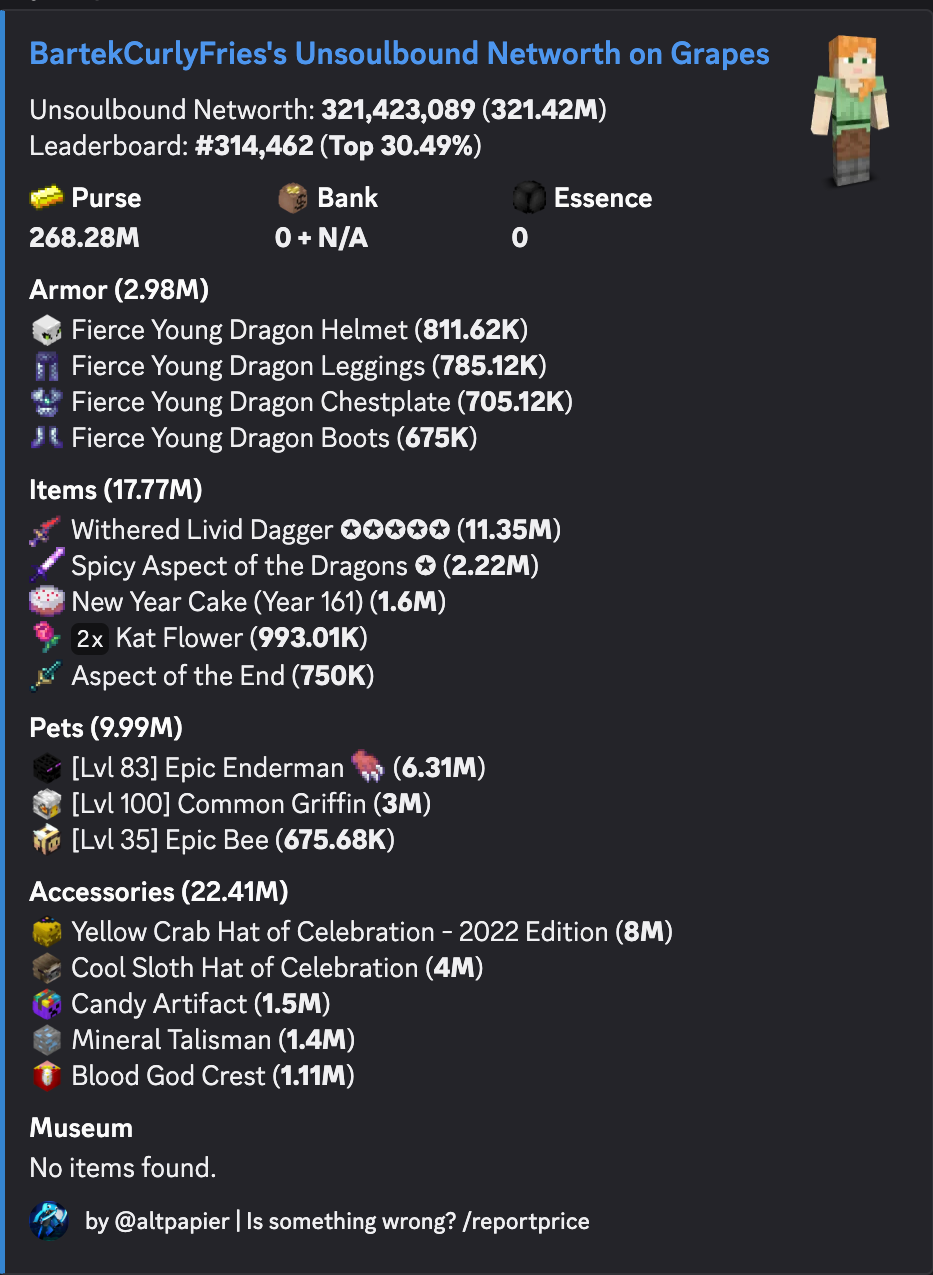This screenshot has width=933, height=1275.
Task: Click the Common Griffin pet icon
Action: pyautogui.click(x=47, y=804)
